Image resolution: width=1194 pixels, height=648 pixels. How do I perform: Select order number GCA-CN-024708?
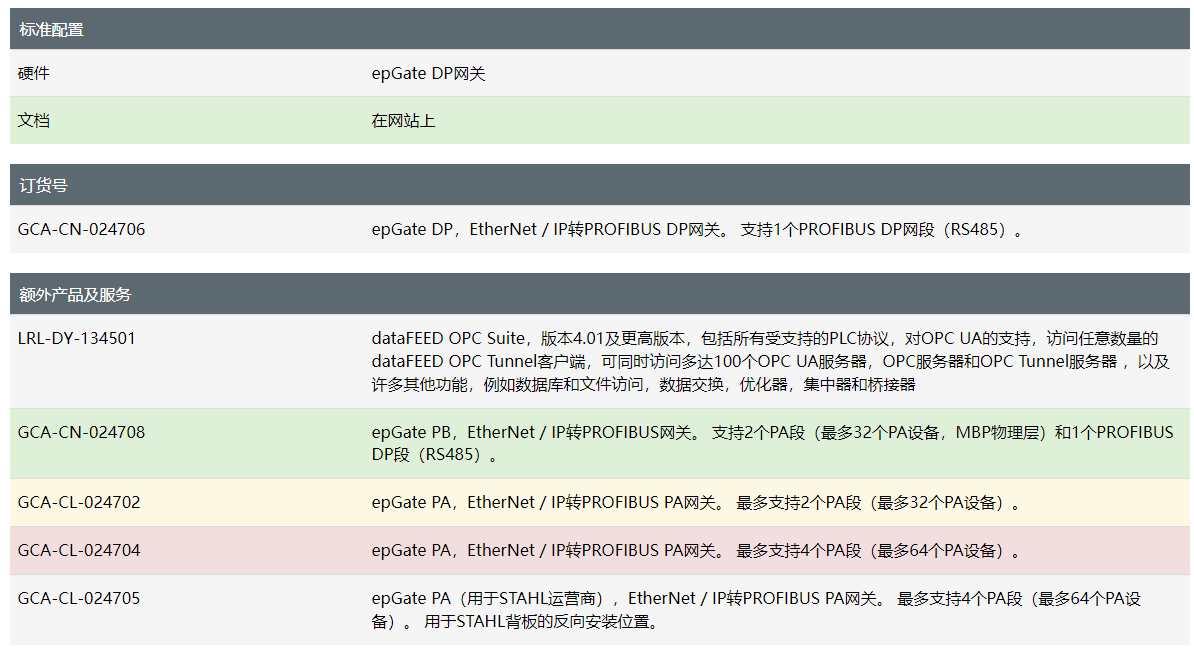tap(81, 432)
